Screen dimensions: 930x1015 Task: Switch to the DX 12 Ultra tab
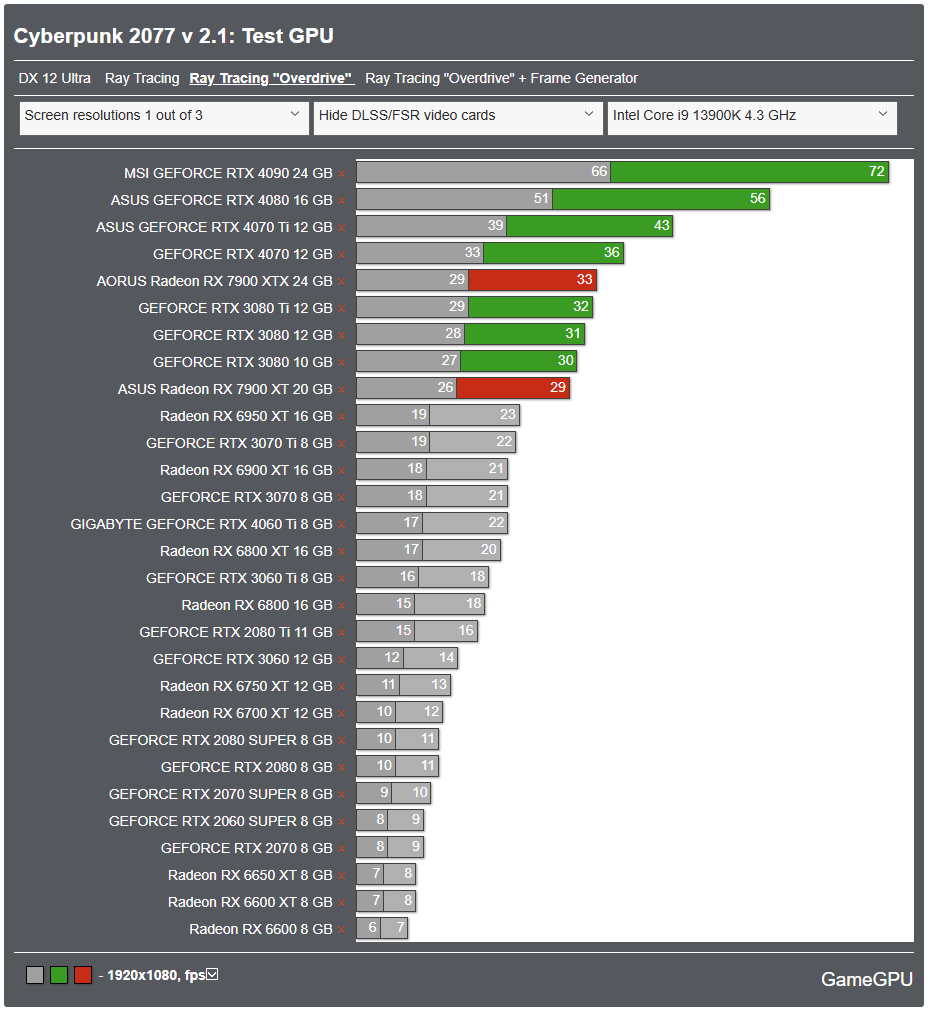pos(54,78)
